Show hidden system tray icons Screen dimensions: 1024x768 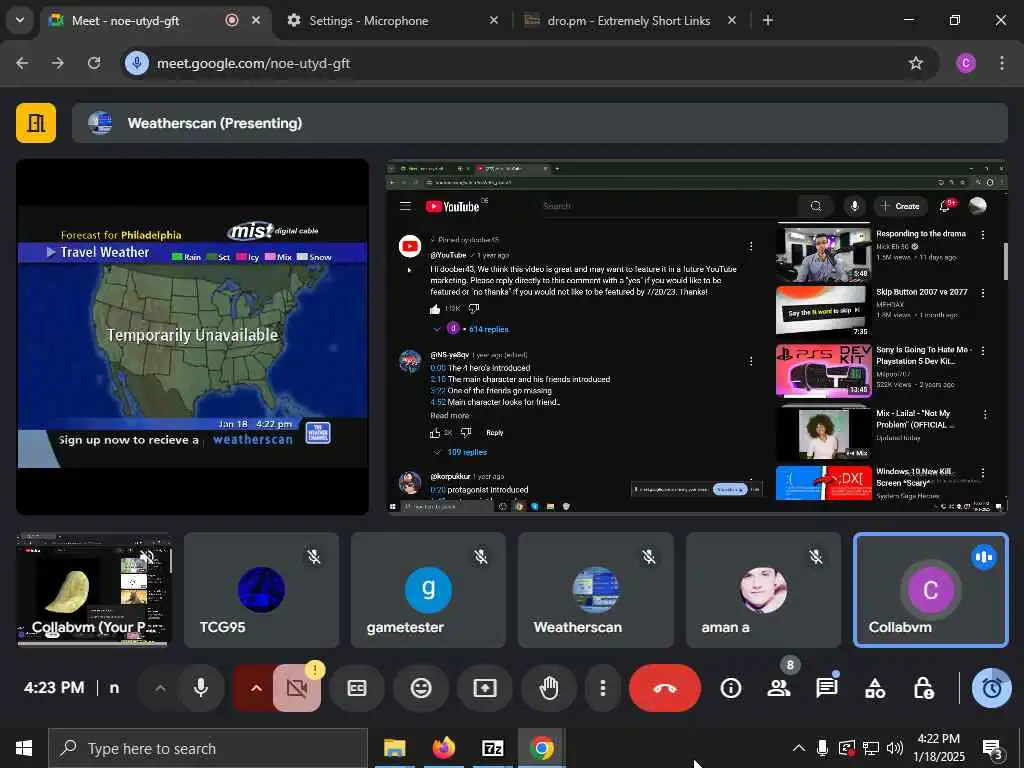pyautogui.click(x=799, y=748)
